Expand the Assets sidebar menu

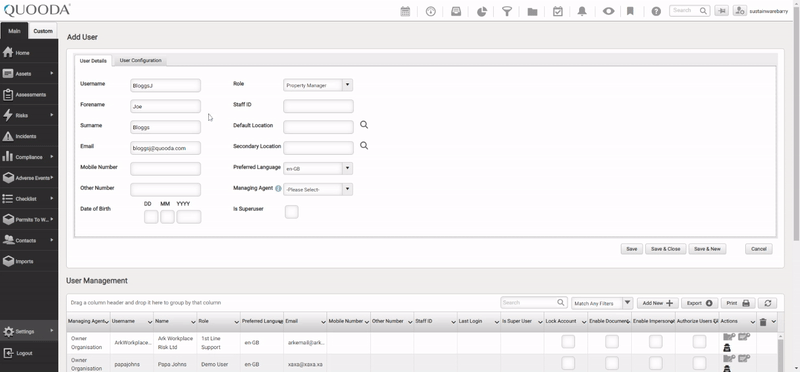(x=29, y=73)
